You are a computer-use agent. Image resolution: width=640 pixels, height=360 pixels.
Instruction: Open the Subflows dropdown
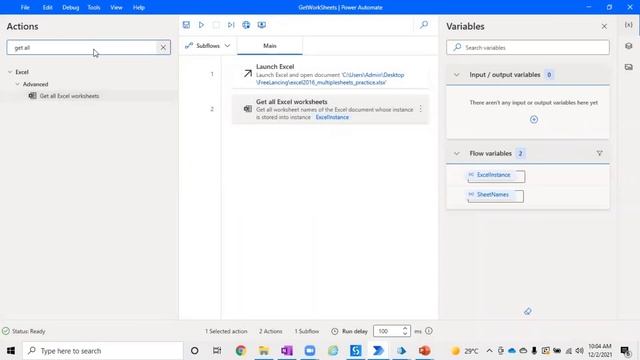pos(207,46)
